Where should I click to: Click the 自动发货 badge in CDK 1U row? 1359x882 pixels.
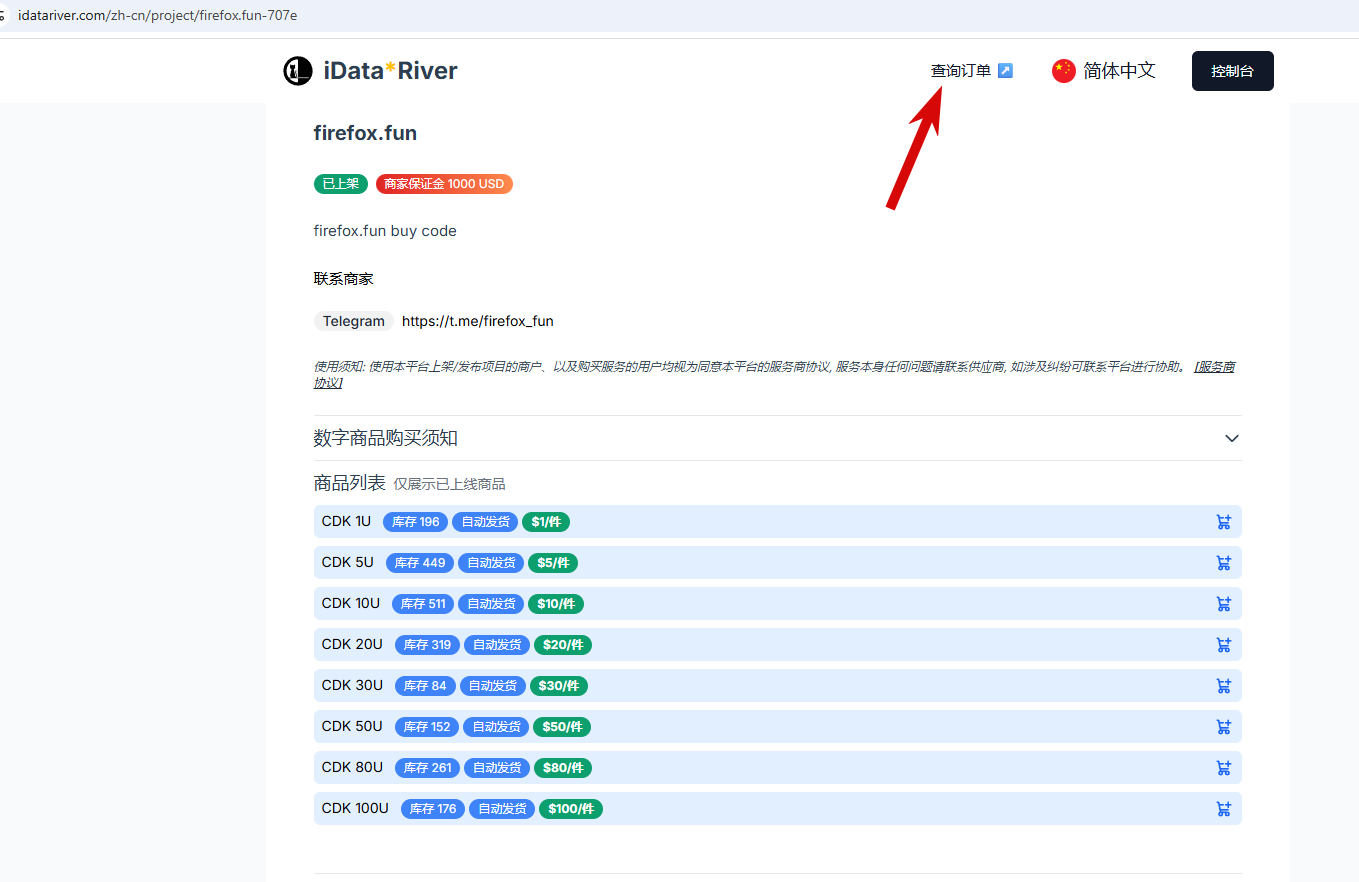(485, 522)
